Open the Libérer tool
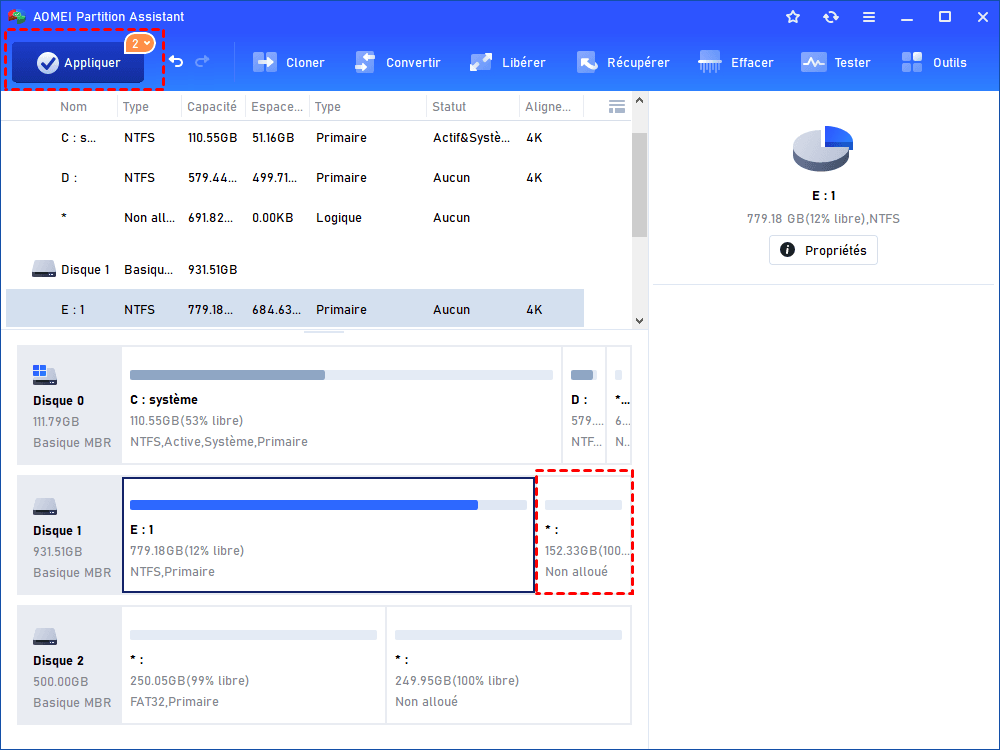 click(508, 62)
